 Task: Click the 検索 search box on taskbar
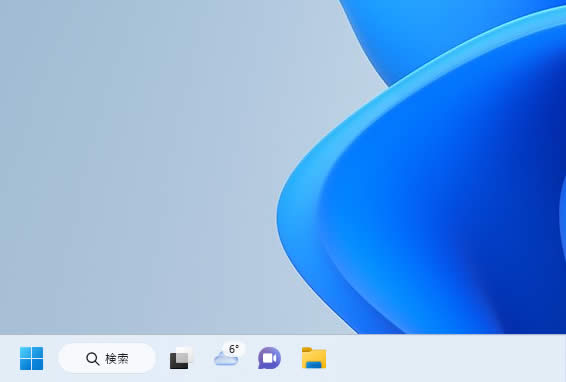click(x=107, y=358)
